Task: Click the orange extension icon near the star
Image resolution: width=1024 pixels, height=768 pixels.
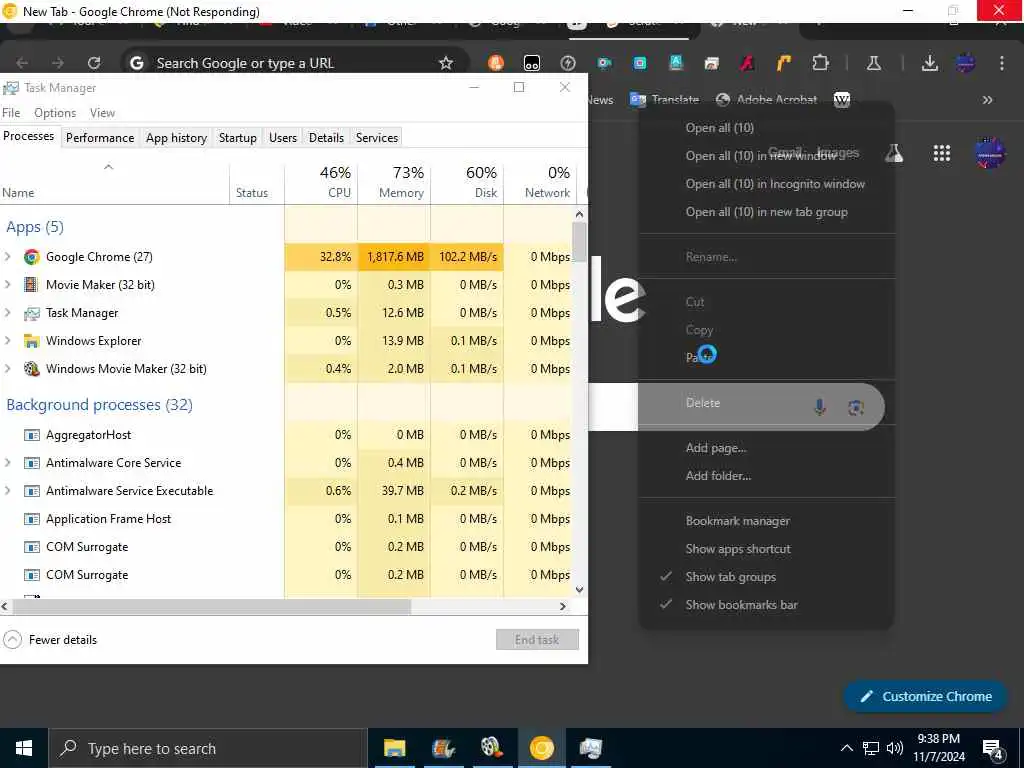Action: [496, 63]
